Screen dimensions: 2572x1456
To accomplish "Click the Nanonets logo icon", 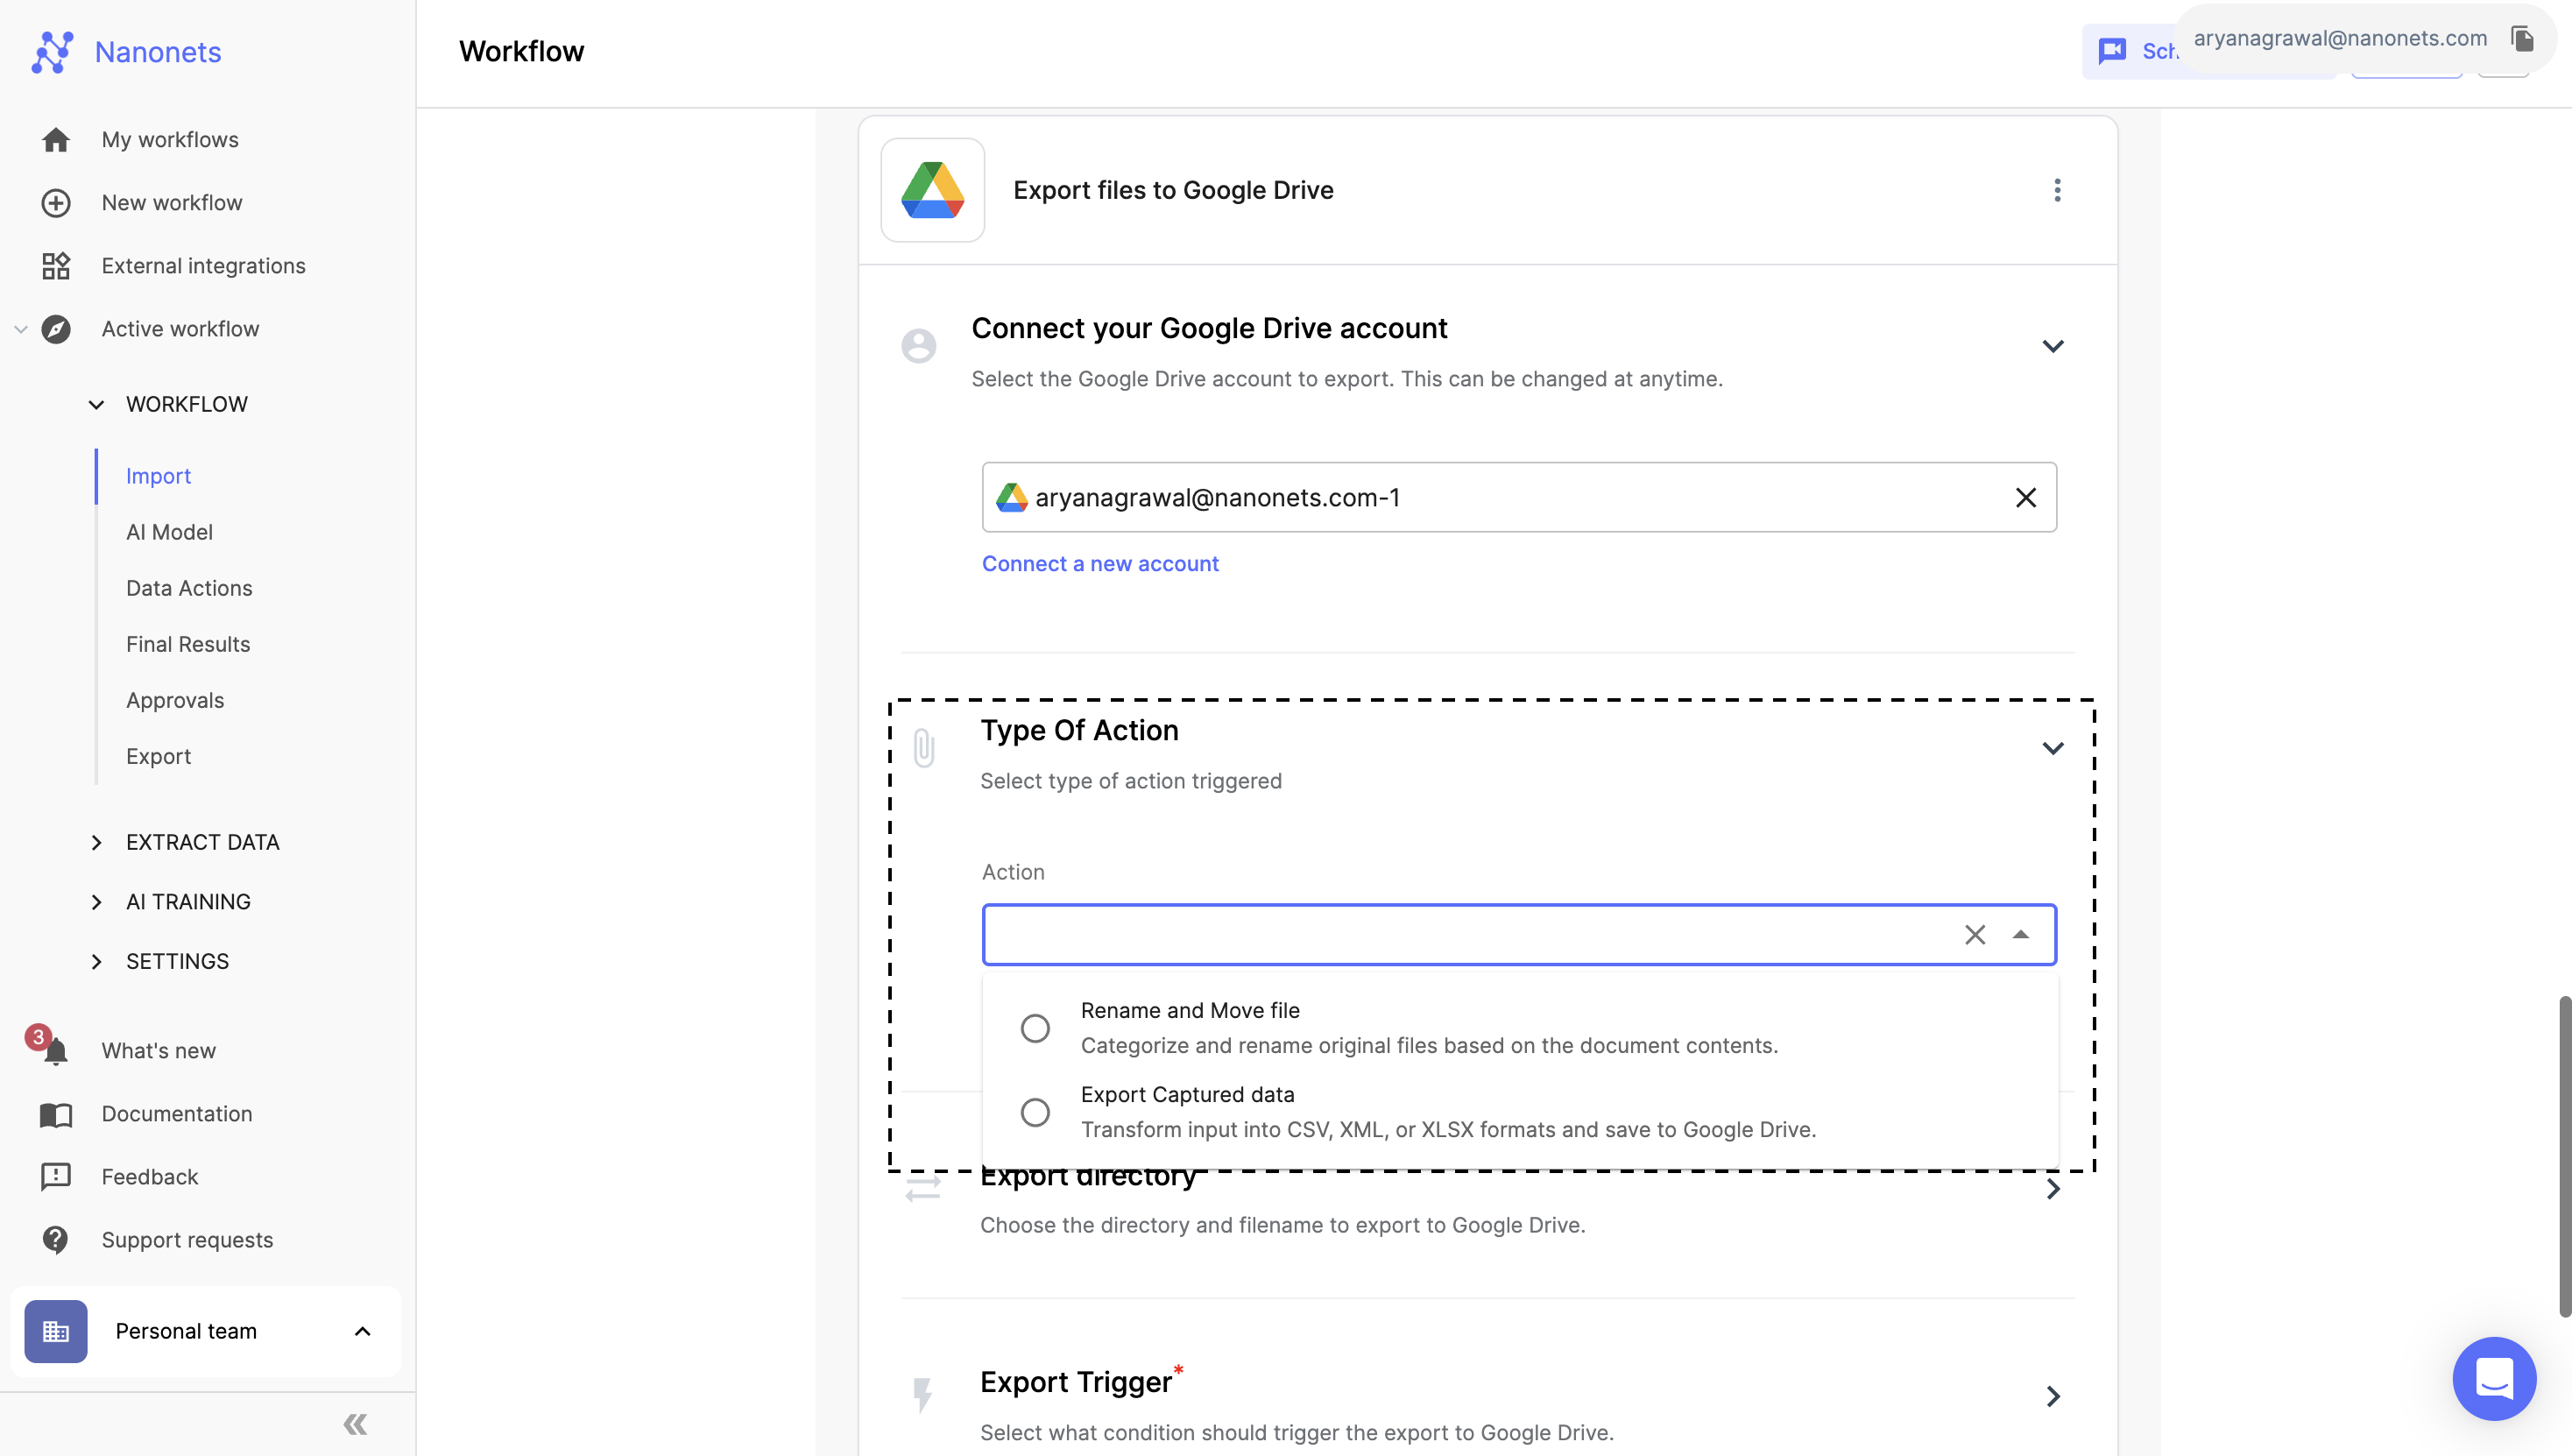I will coord(52,52).
